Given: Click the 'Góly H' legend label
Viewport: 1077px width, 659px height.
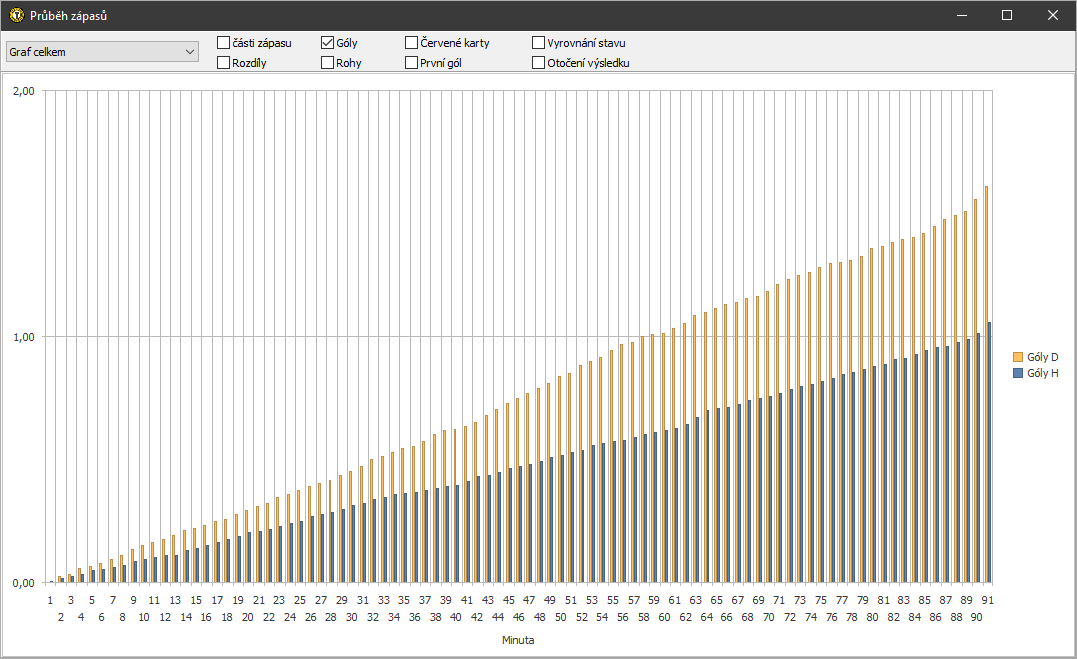Looking at the screenshot, I should click(x=1043, y=373).
